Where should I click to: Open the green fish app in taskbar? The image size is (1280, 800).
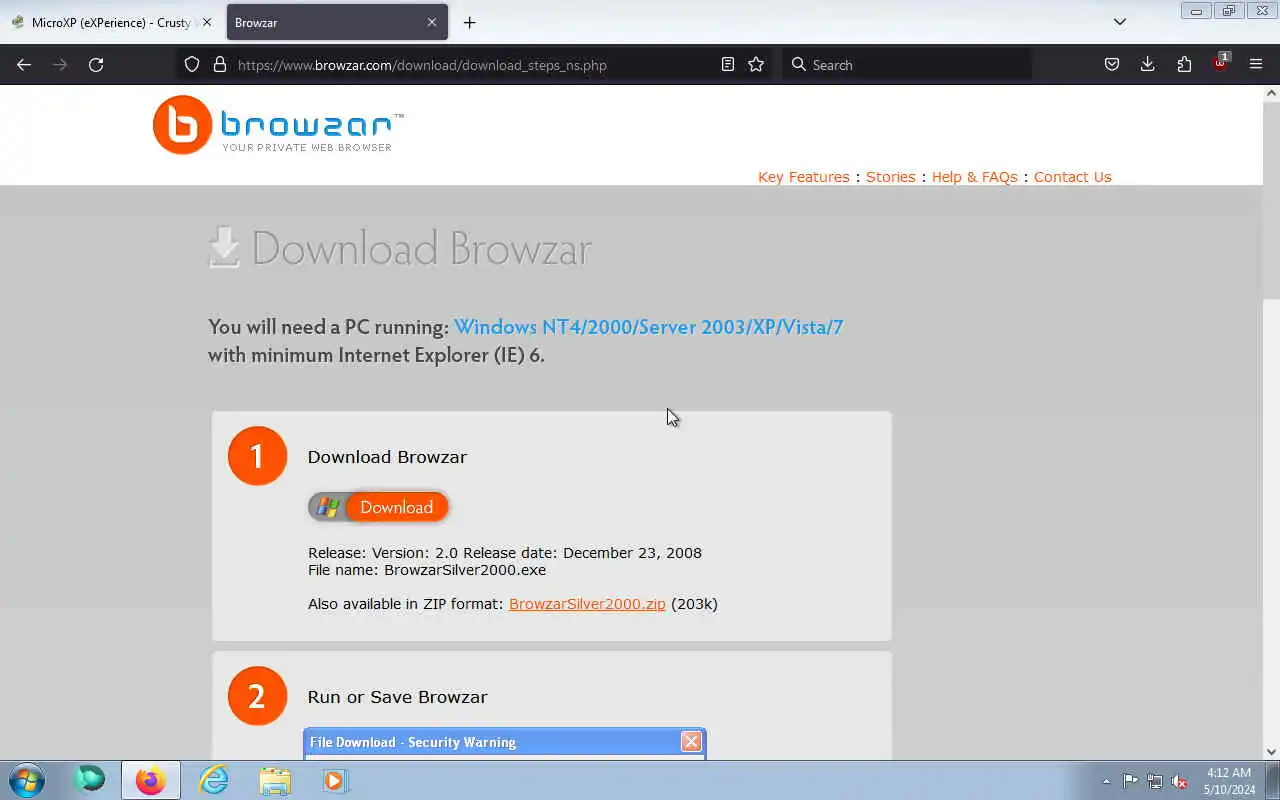pyautogui.click(x=90, y=780)
